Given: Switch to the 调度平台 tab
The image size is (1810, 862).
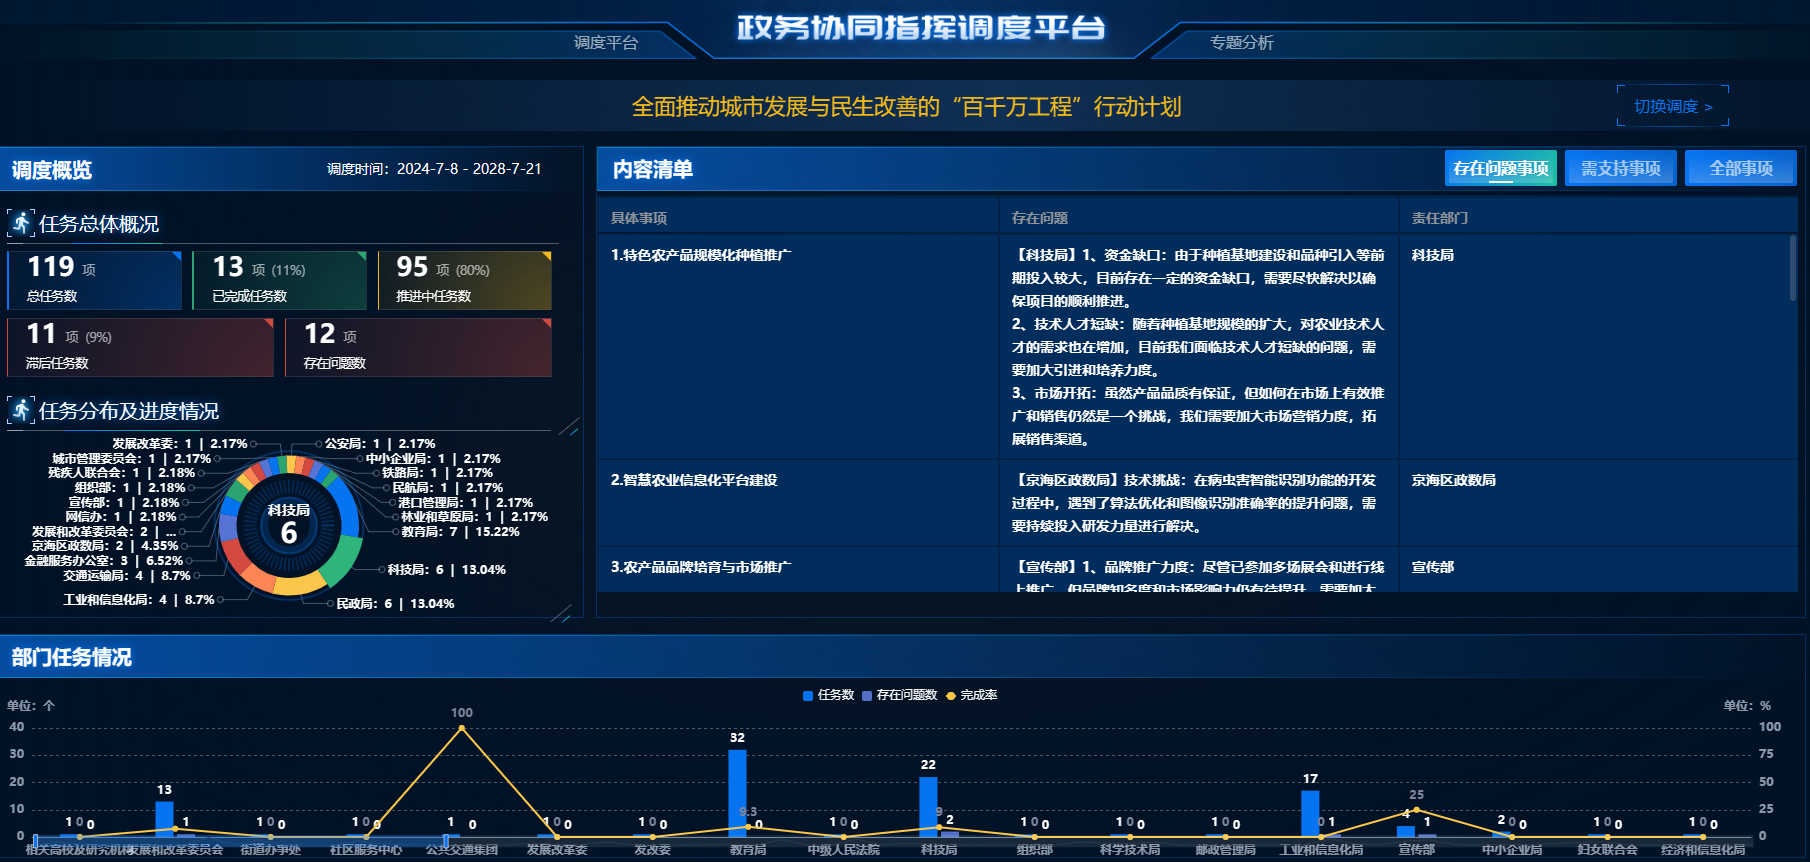Looking at the screenshot, I should (605, 42).
